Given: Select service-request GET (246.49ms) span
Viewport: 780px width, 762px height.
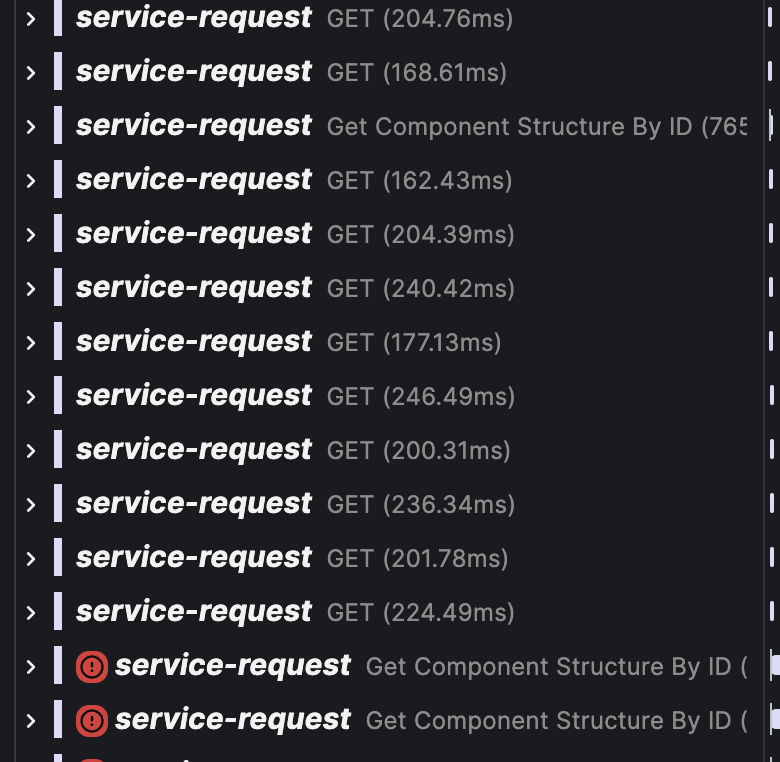Looking at the screenshot, I should (194, 396).
